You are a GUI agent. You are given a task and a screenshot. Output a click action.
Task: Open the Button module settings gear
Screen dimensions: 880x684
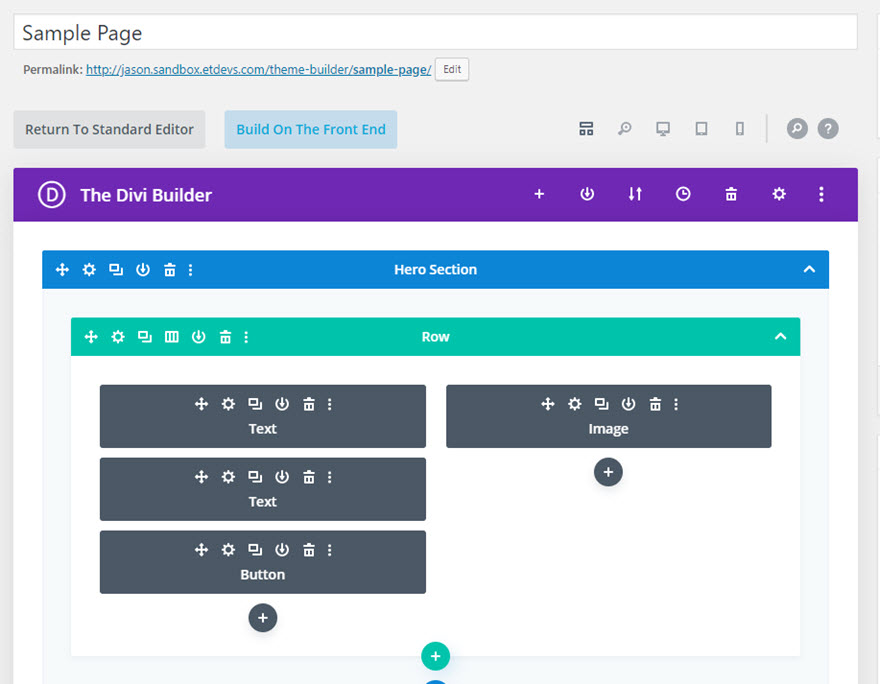click(x=228, y=550)
